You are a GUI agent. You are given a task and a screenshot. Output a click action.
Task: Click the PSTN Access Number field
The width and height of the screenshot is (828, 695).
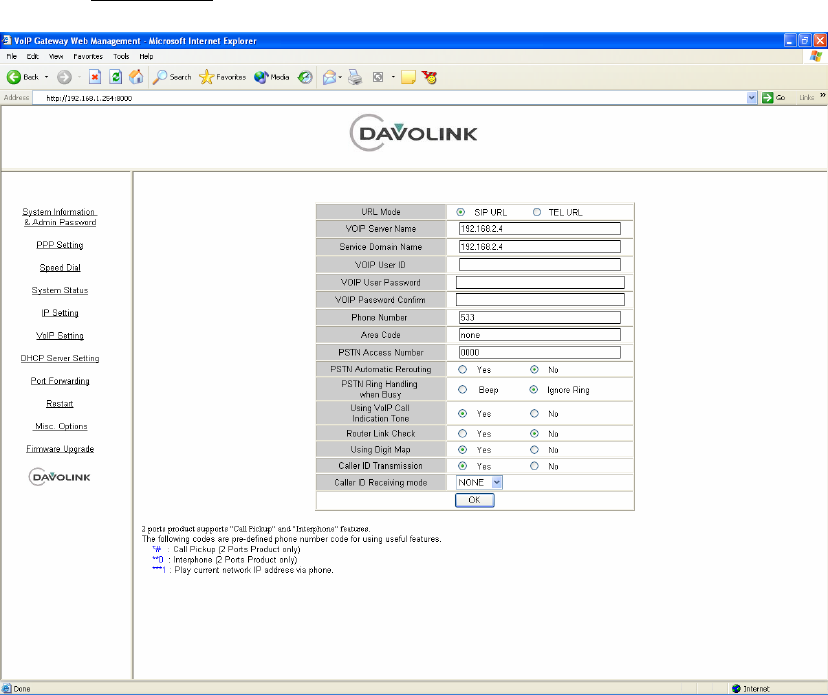pyautogui.click(x=540, y=352)
